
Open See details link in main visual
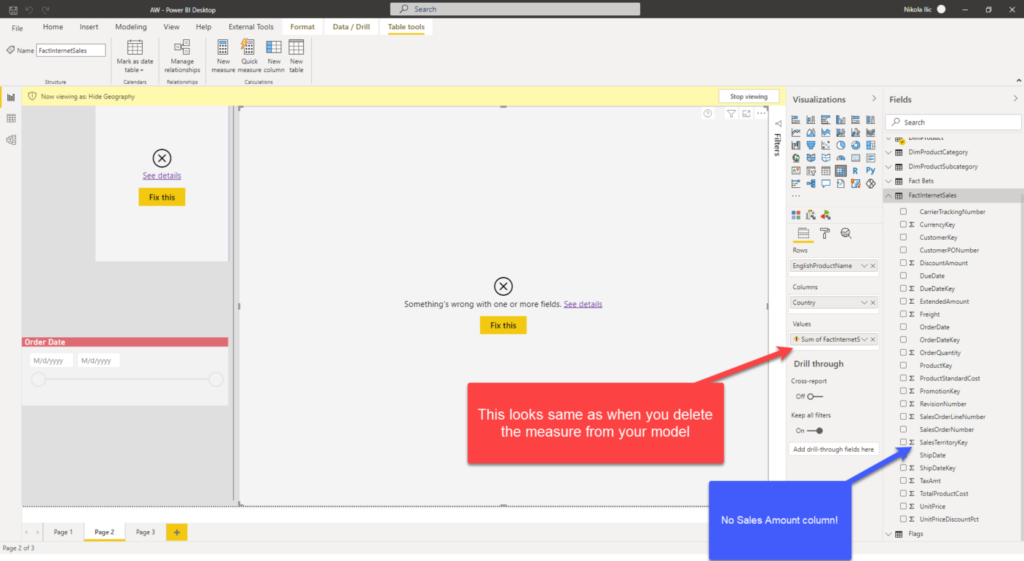tap(583, 304)
